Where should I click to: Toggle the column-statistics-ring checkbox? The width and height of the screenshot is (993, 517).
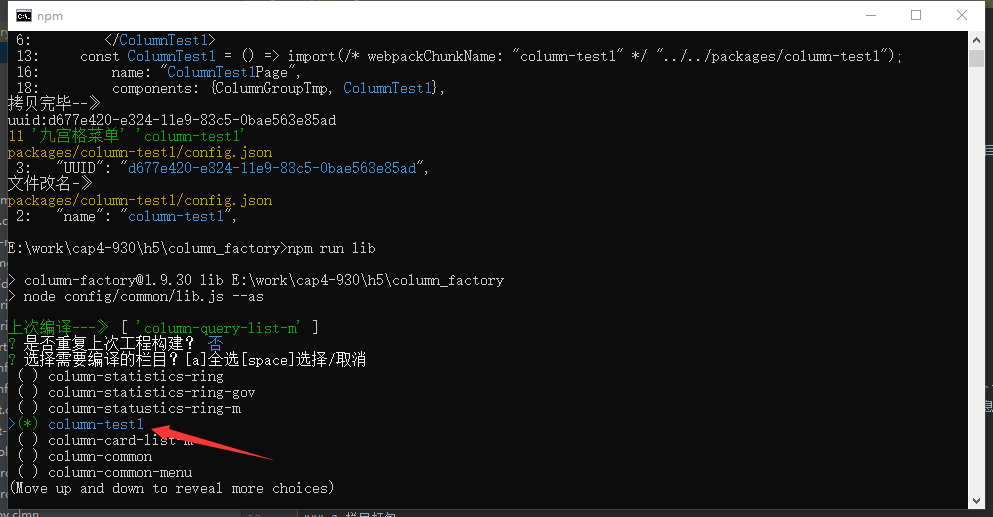(28, 377)
